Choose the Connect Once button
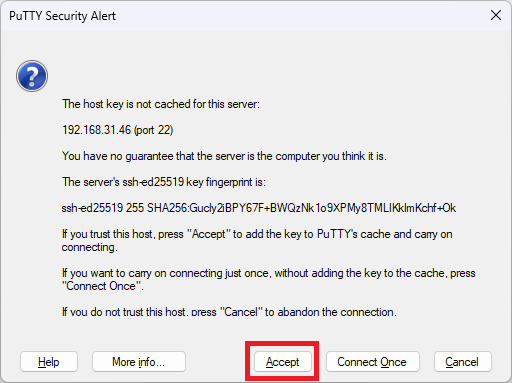Screen dimensions: 512x383 (x=372, y=362)
